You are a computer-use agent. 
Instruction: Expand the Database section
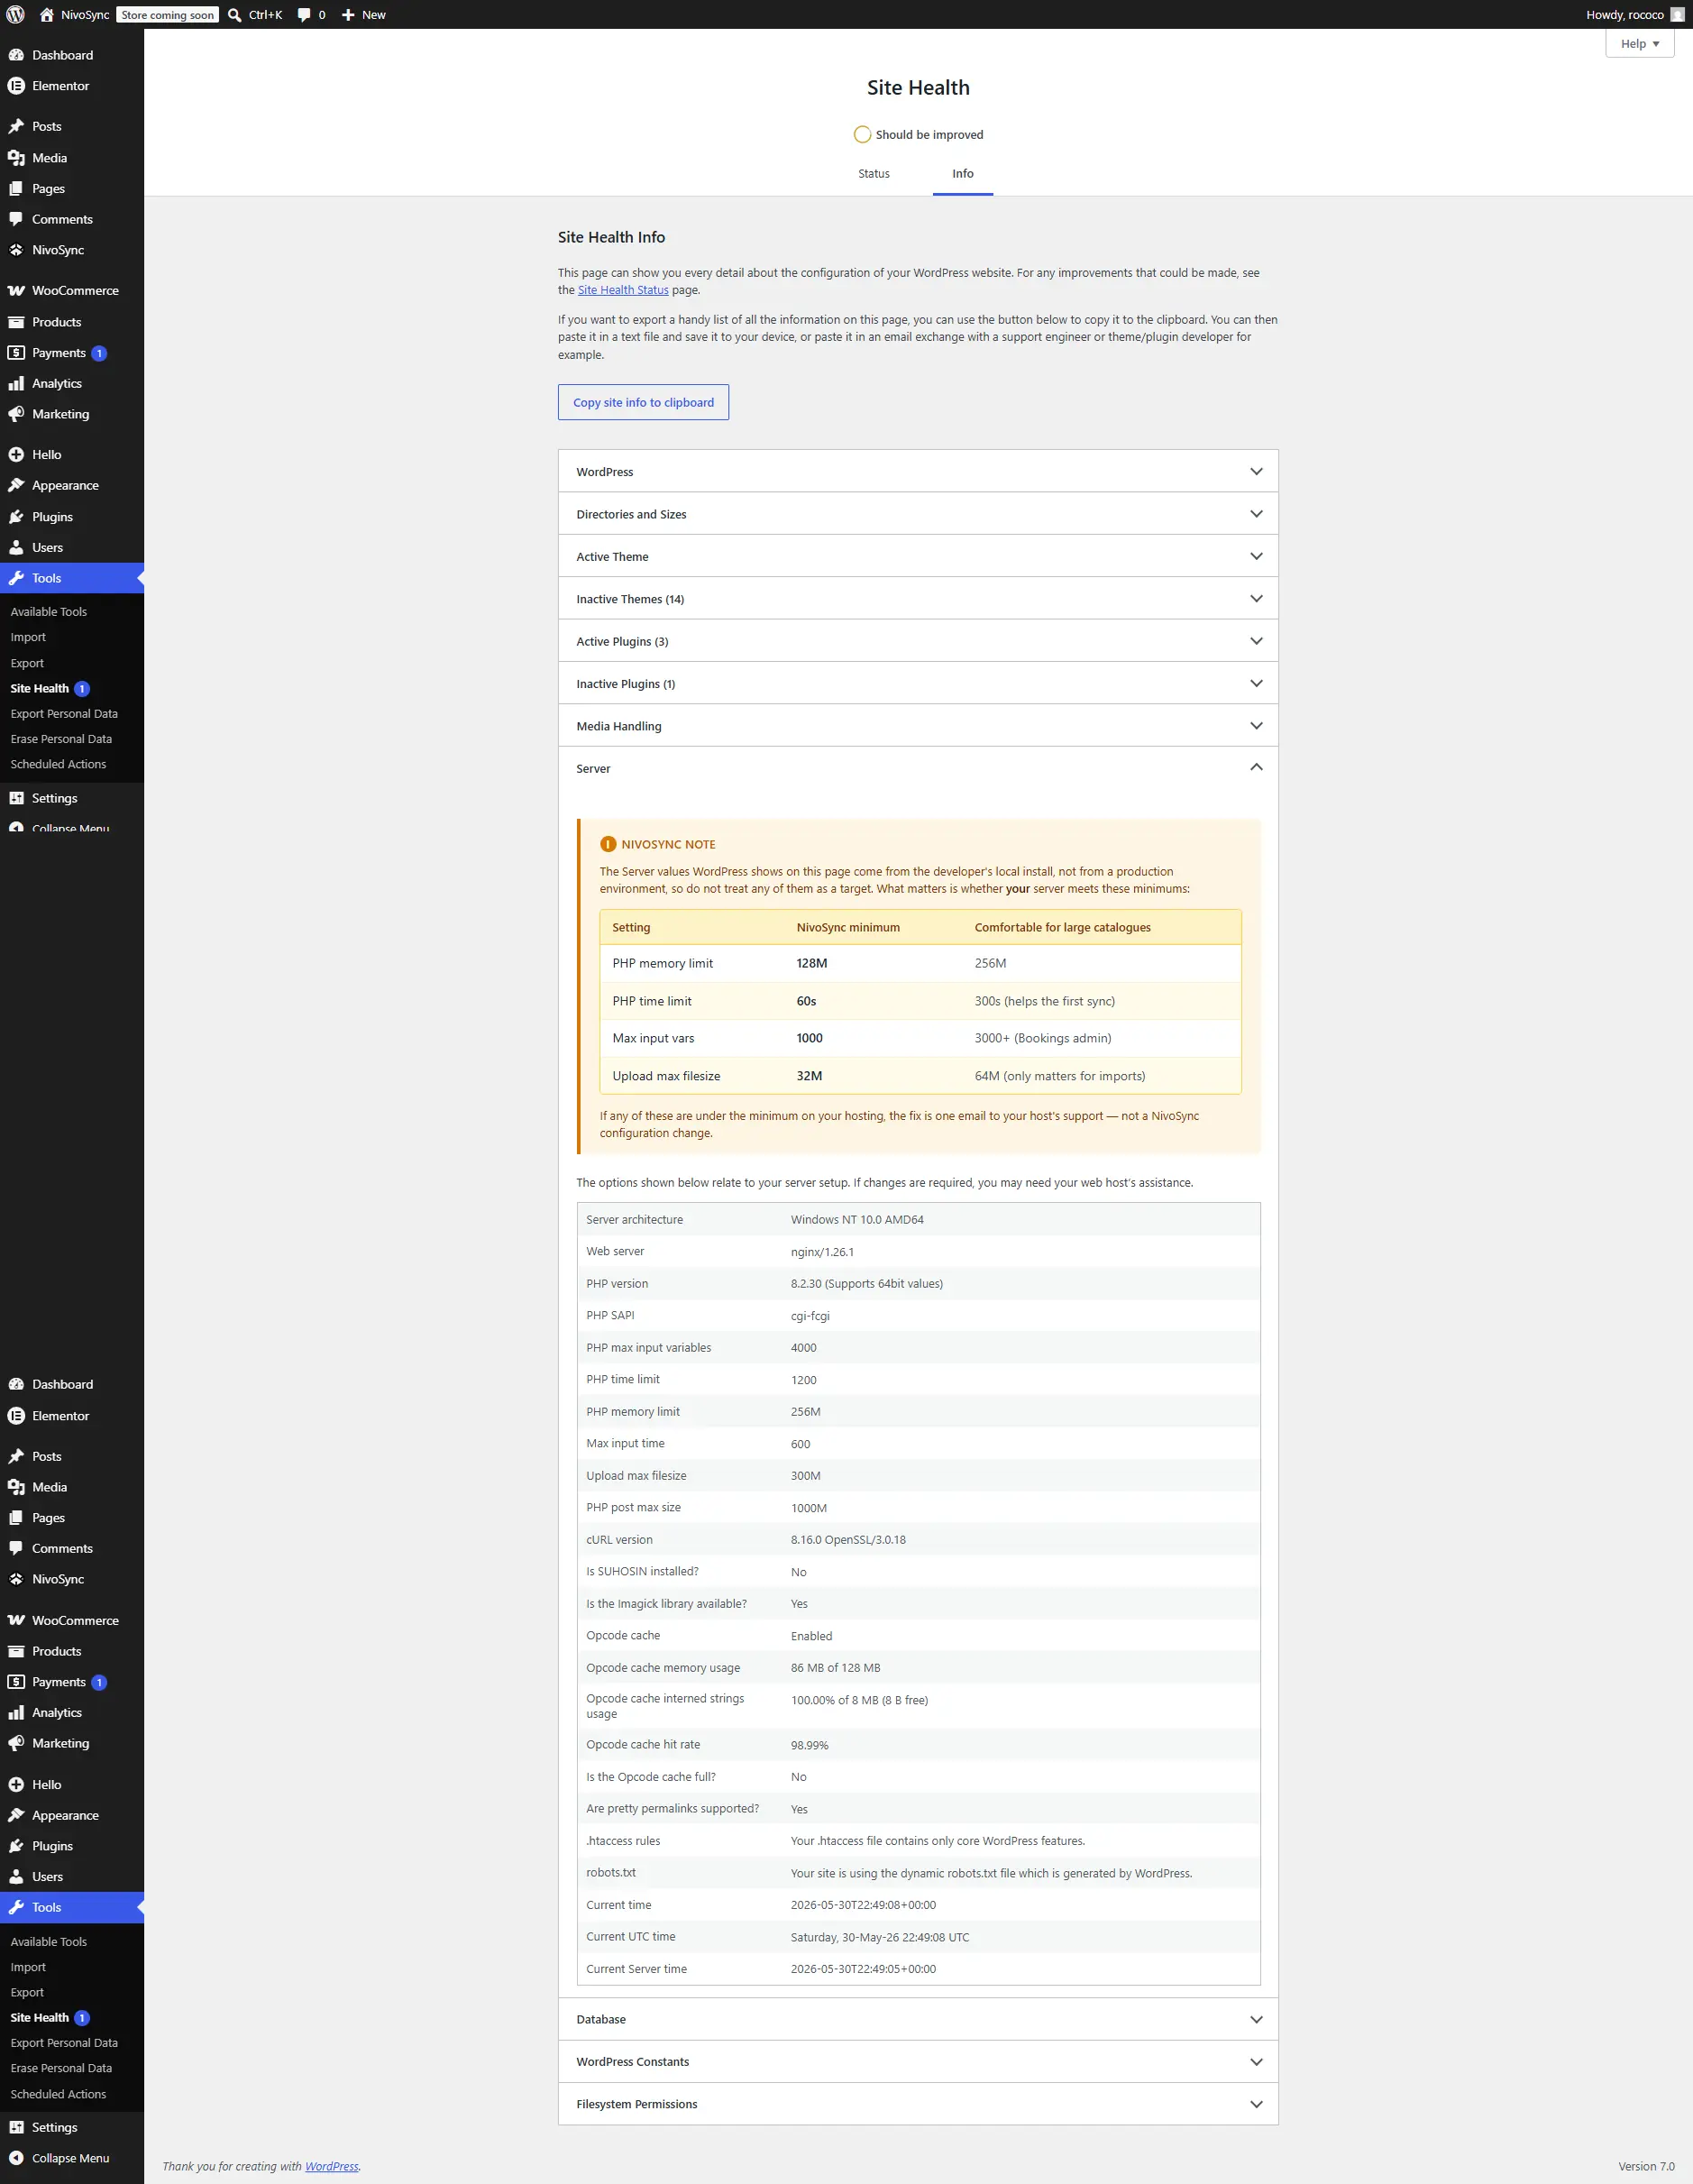tap(918, 2019)
